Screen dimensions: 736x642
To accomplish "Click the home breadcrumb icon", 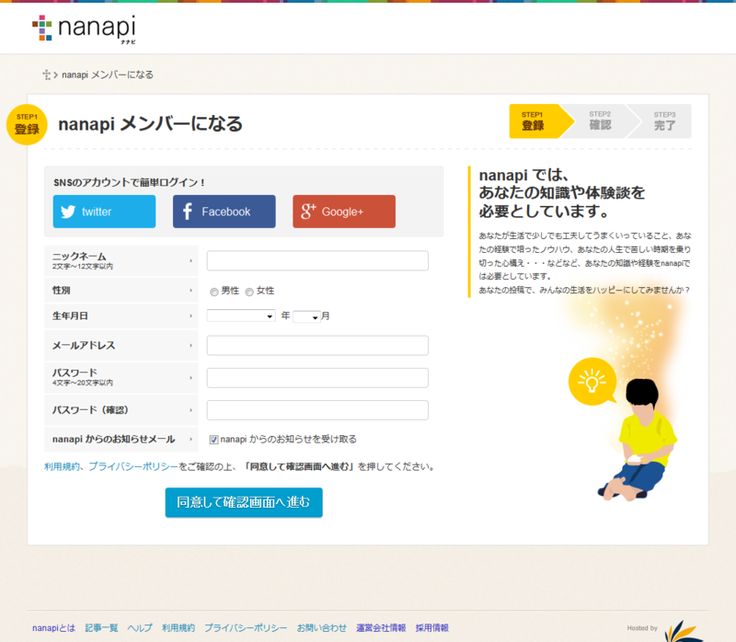I will 46,75.
